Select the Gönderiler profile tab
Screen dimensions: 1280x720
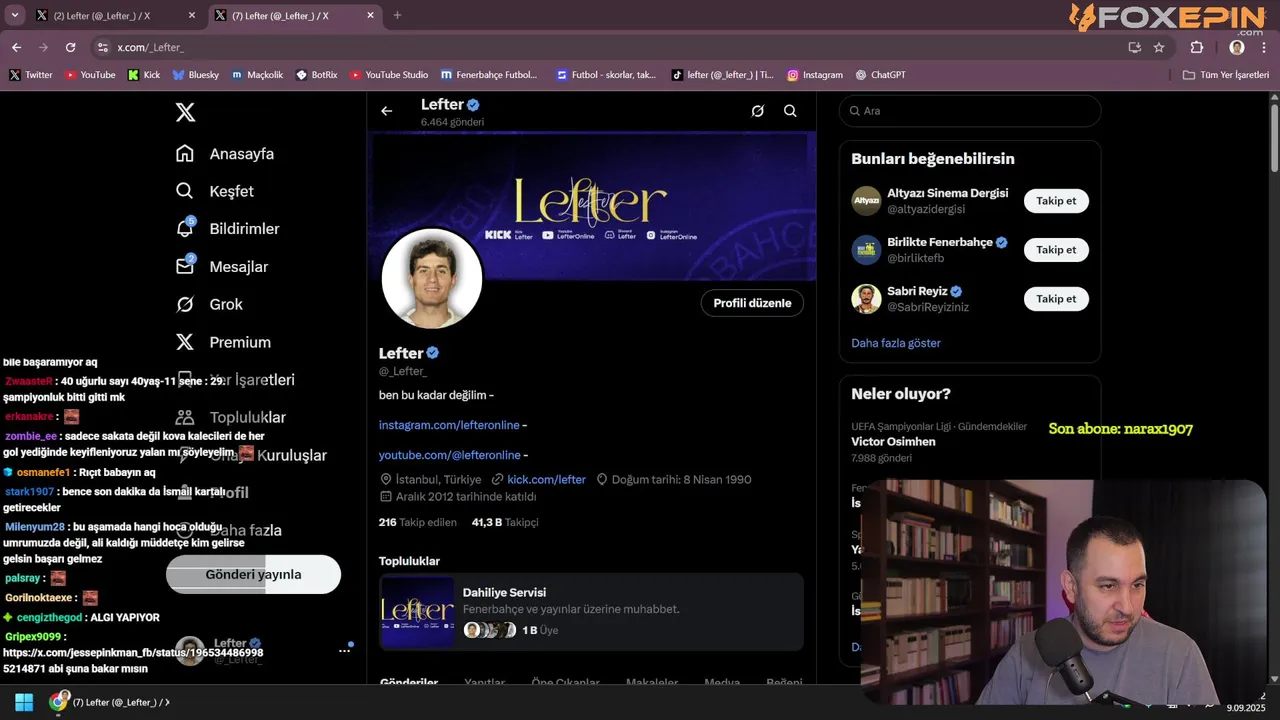409,682
